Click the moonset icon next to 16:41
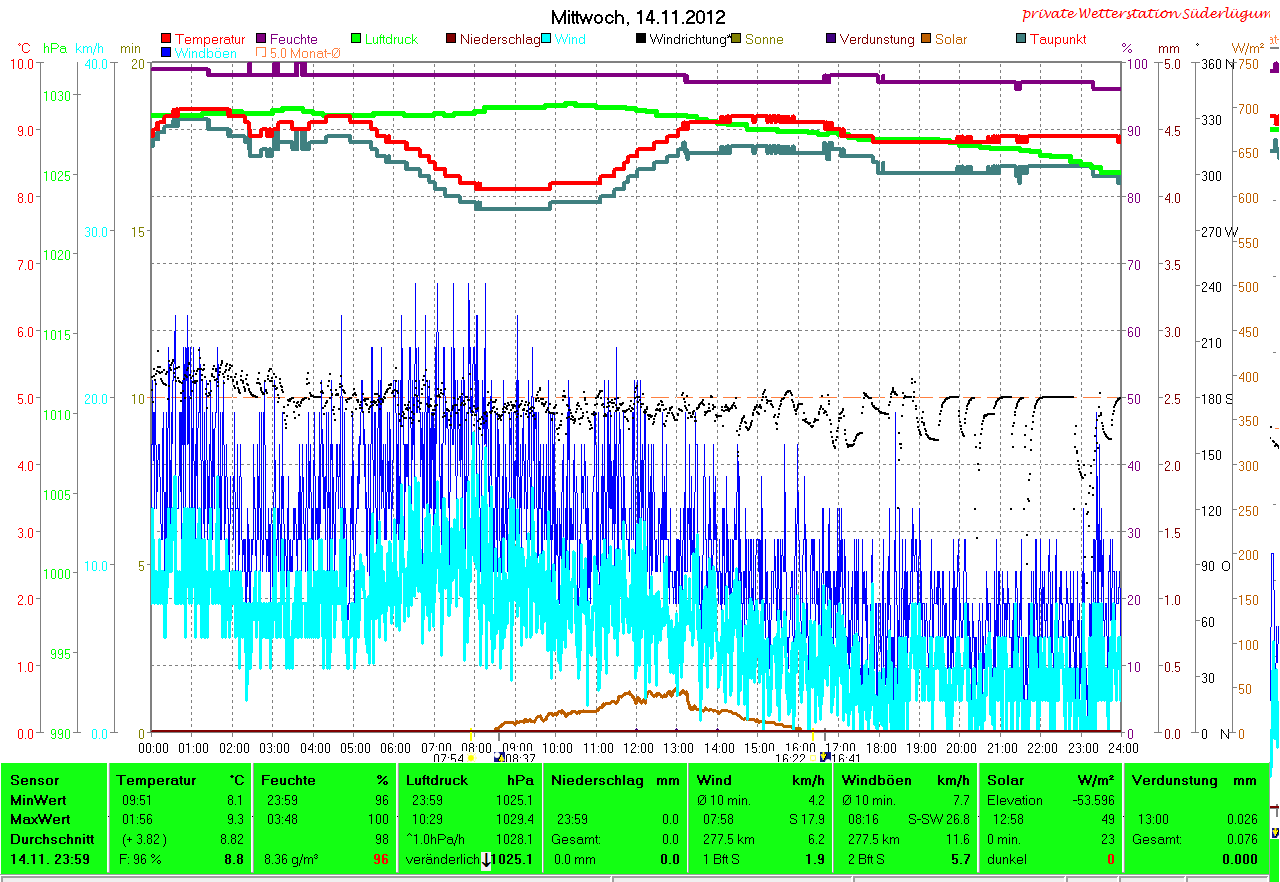 coord(824,758)
